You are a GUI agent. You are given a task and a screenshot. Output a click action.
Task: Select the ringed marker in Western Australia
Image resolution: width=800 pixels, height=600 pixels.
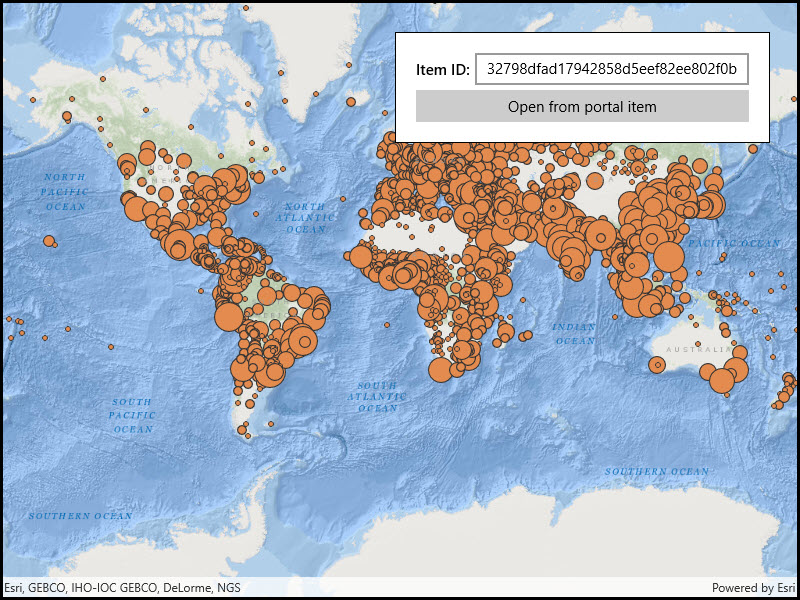click(658, 365)
